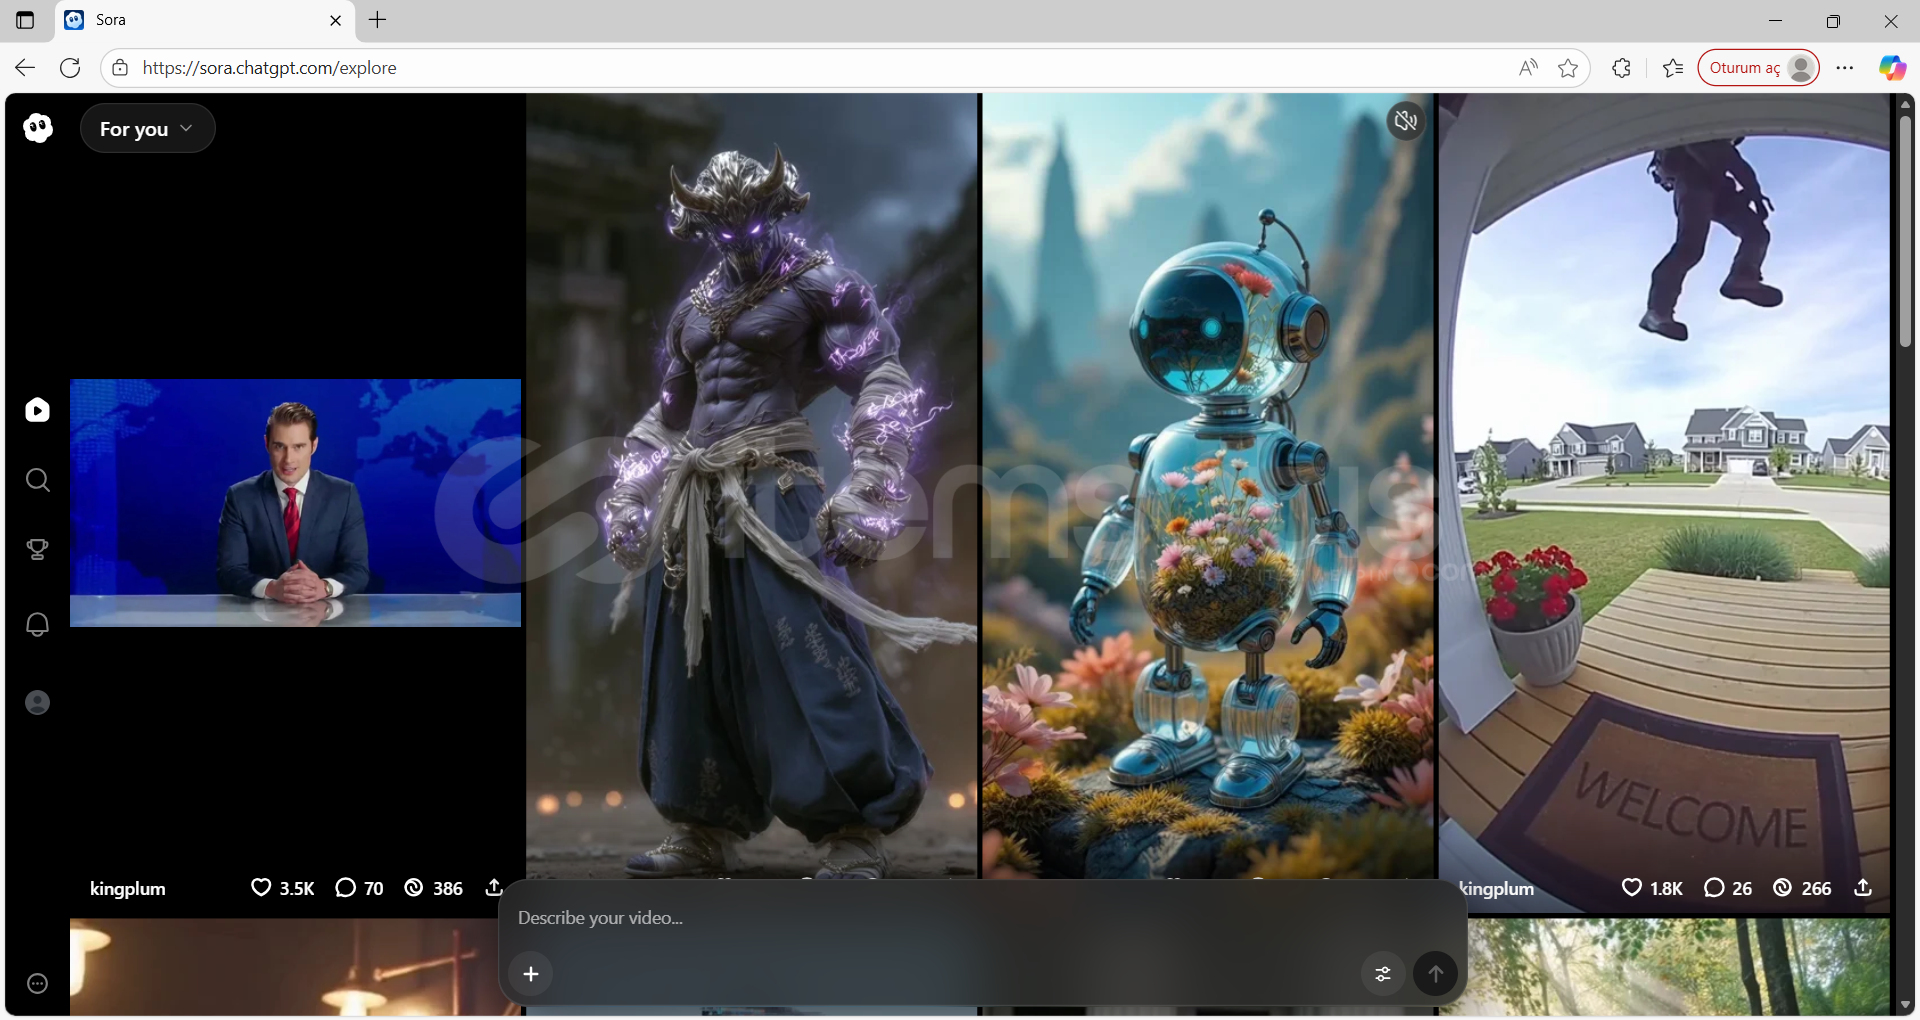Screen dimensions: 1920x1020
Task: Click the Sora logo icon
Action: pyautogui.click(x=38, y=128)
